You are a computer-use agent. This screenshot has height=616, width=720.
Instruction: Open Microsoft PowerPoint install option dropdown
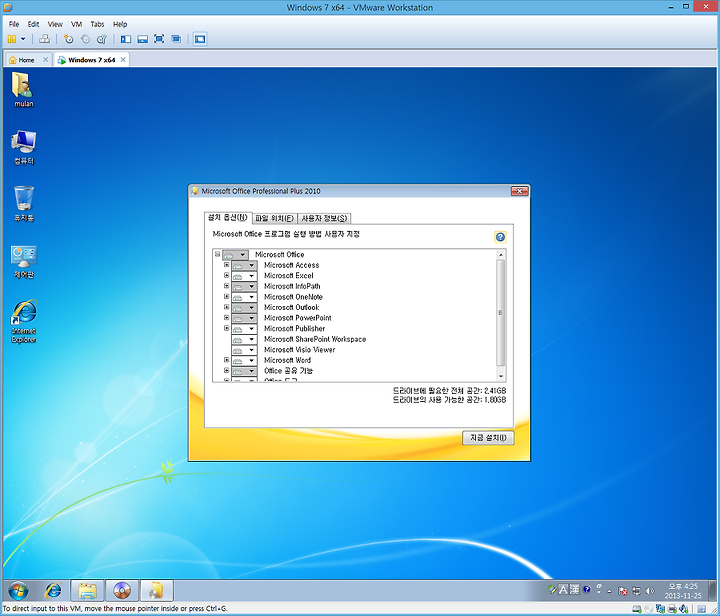click(244, 318)
